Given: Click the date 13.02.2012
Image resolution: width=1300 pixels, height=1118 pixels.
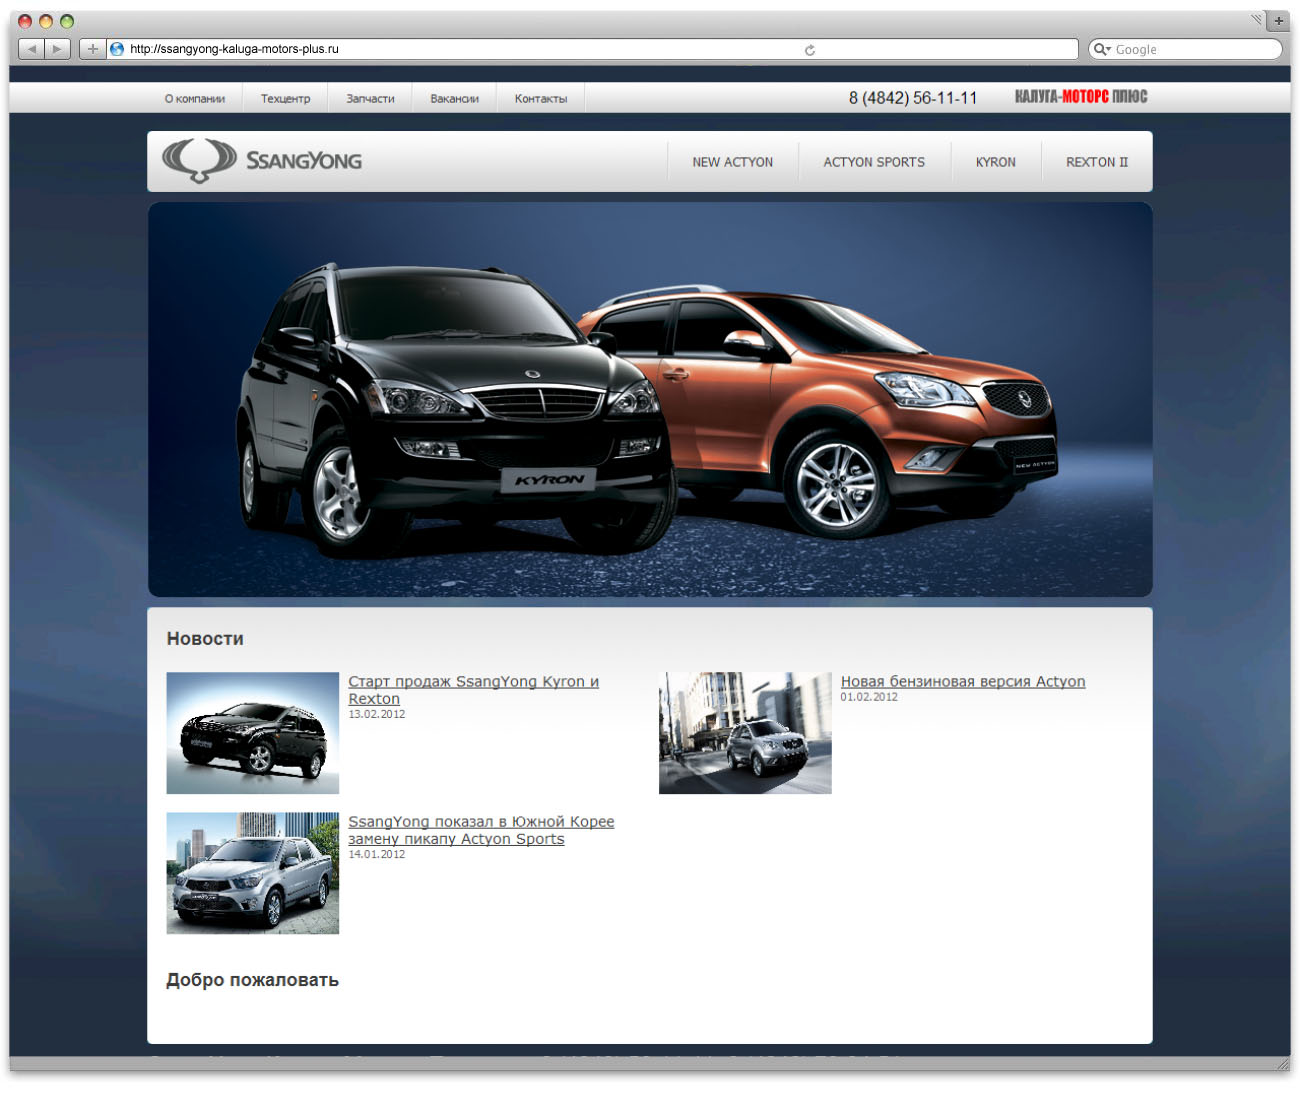Looking at the screenshot, I should [x=377, y=714].
